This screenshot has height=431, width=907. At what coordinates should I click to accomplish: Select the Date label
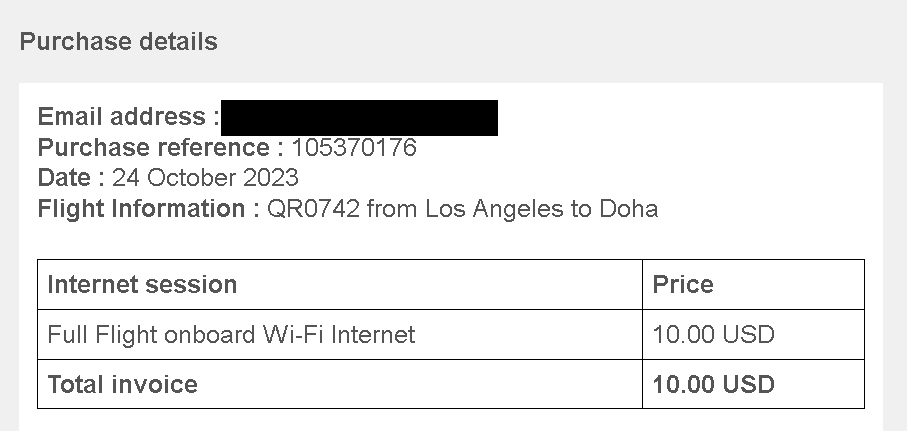pyautogui.click(x=71, y=178)
